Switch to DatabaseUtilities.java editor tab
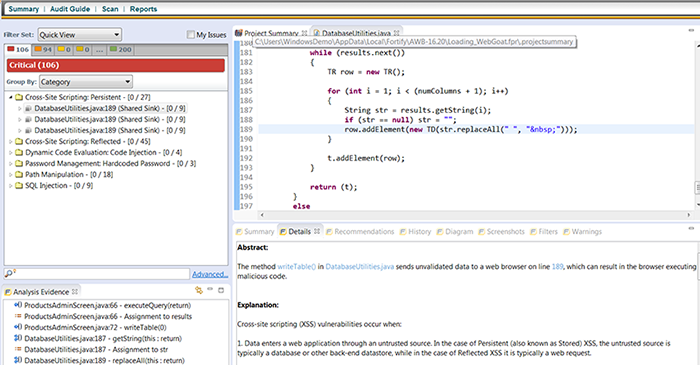Image resolution: width=700 pixels, height=365 pixels. pyautogui.click(x=356, y=33)
